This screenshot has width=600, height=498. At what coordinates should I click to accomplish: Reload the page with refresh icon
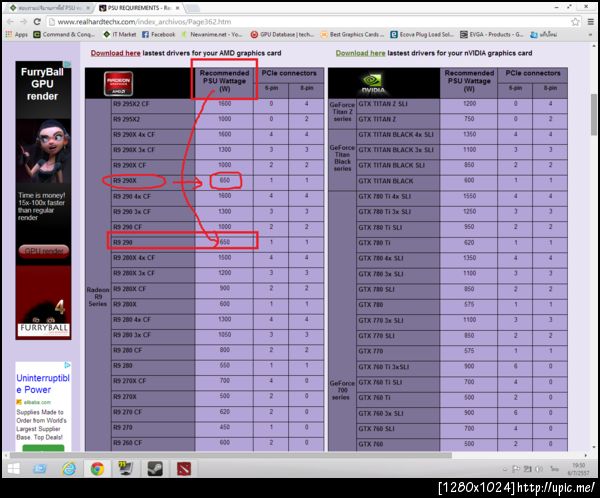[x=37, y=22]
